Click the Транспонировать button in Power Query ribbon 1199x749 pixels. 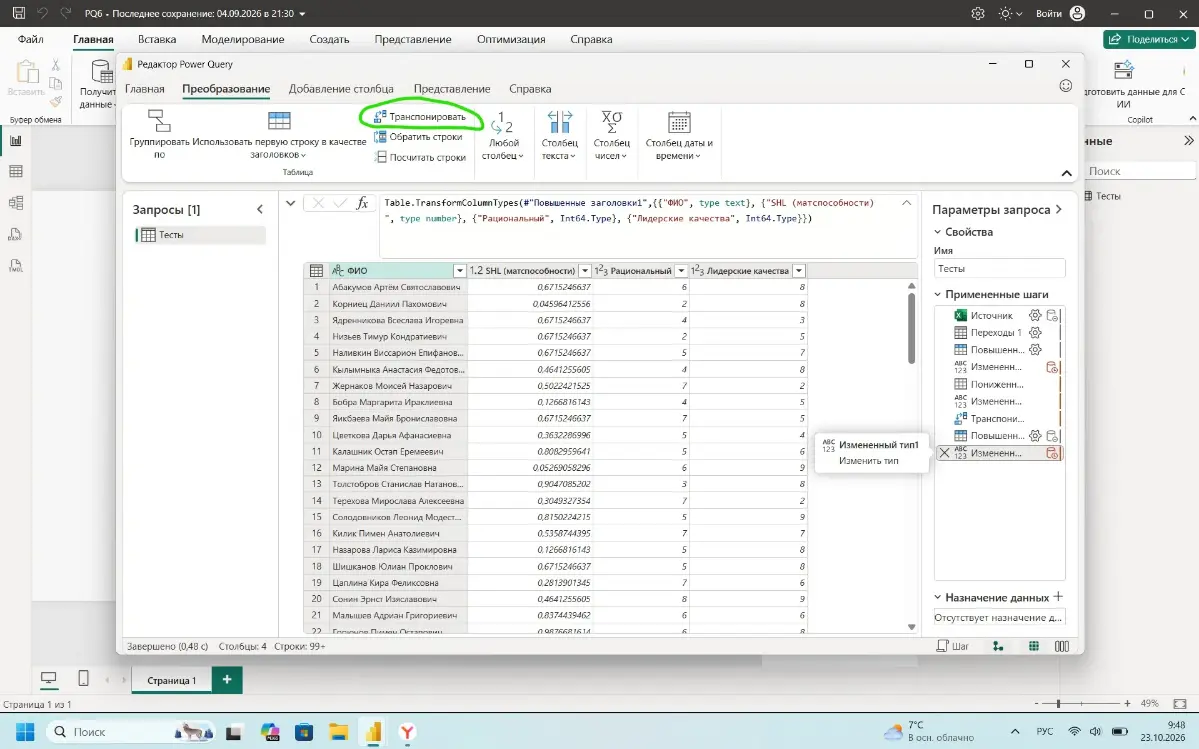click(x=419, y=117)
